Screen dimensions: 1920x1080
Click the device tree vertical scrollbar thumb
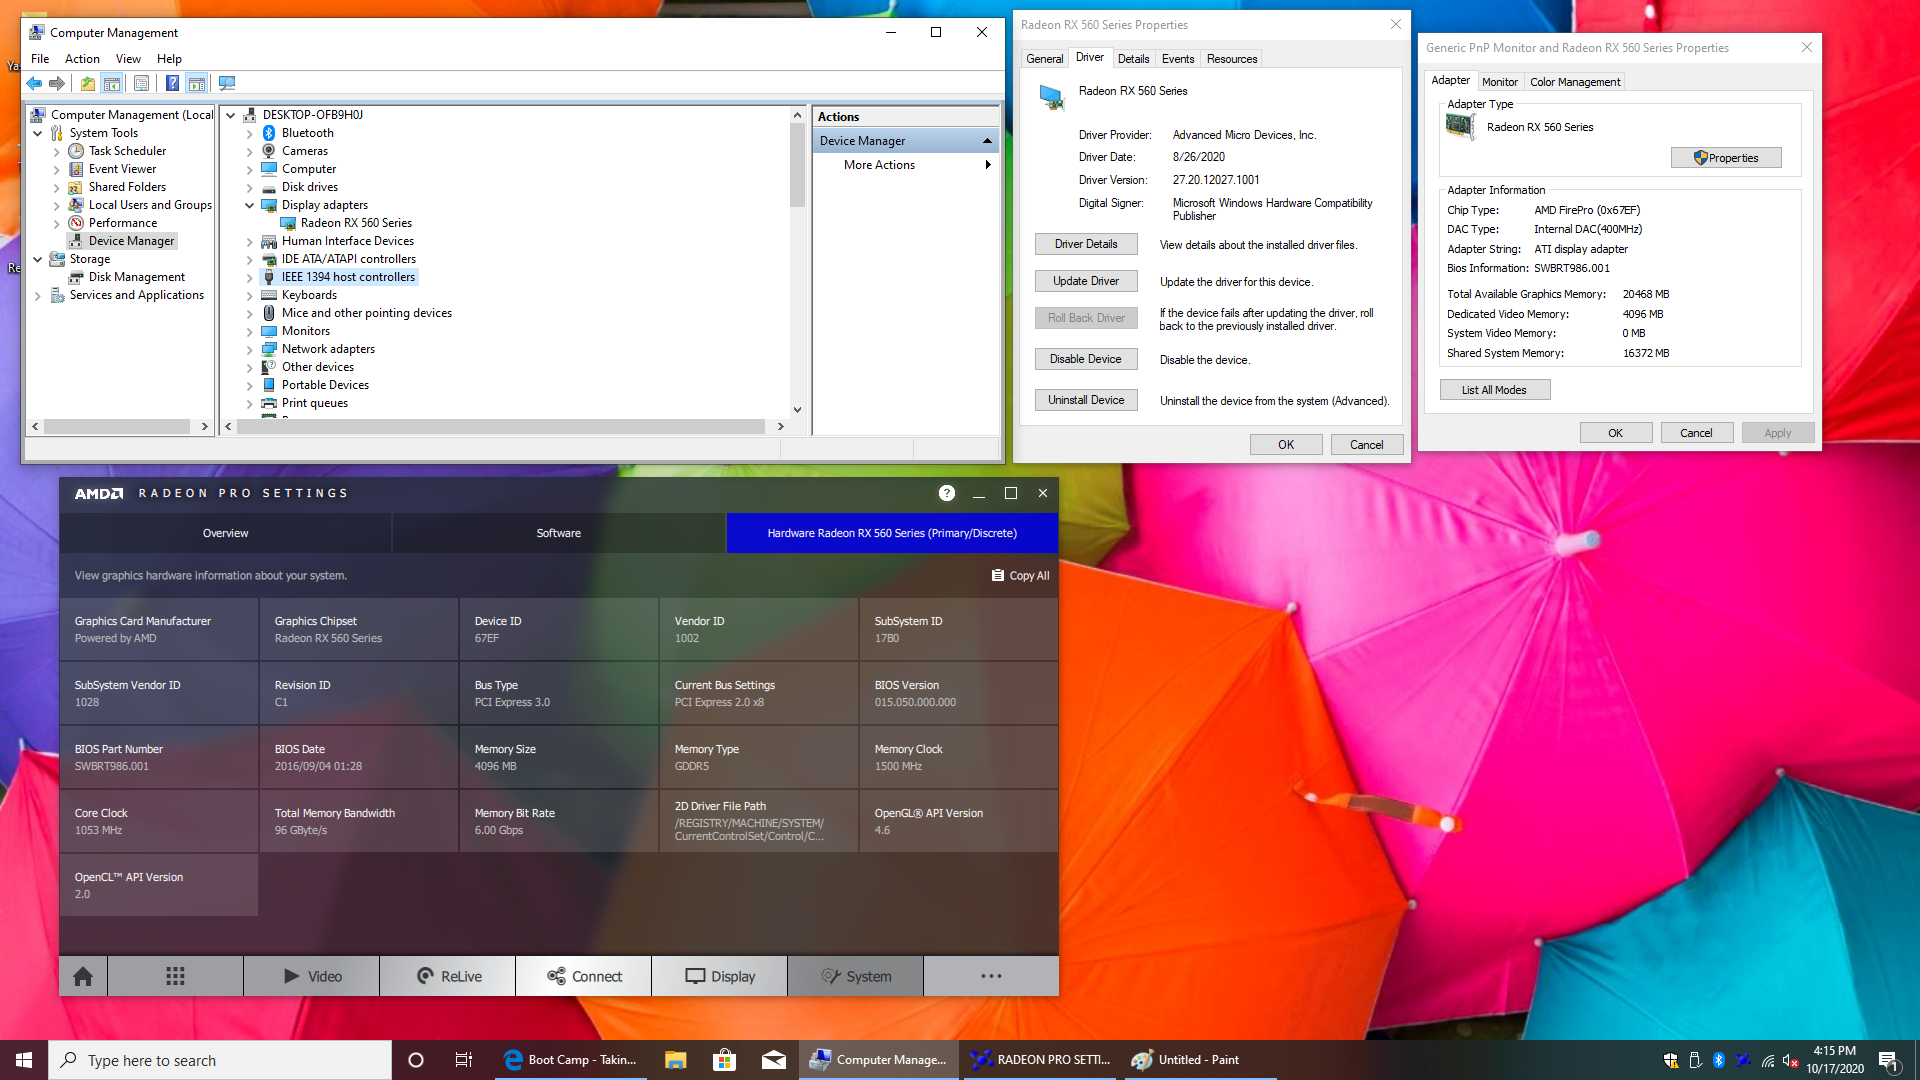[797, 165]
